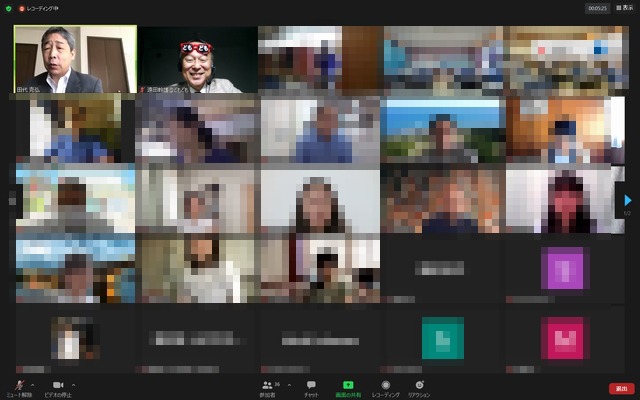This screenshot has height=400, width=640.
Task: Click the meeting timer display
Action: (598, 7)
